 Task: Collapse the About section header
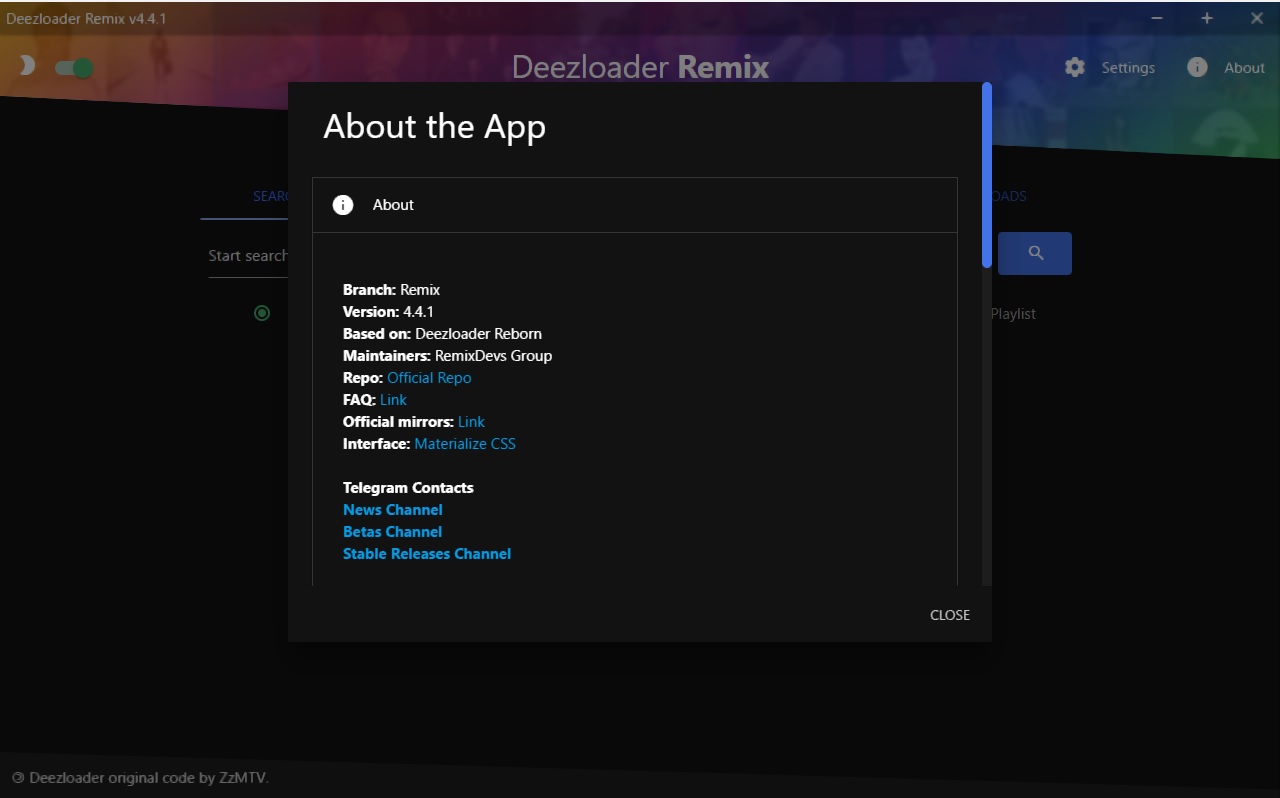635,205
